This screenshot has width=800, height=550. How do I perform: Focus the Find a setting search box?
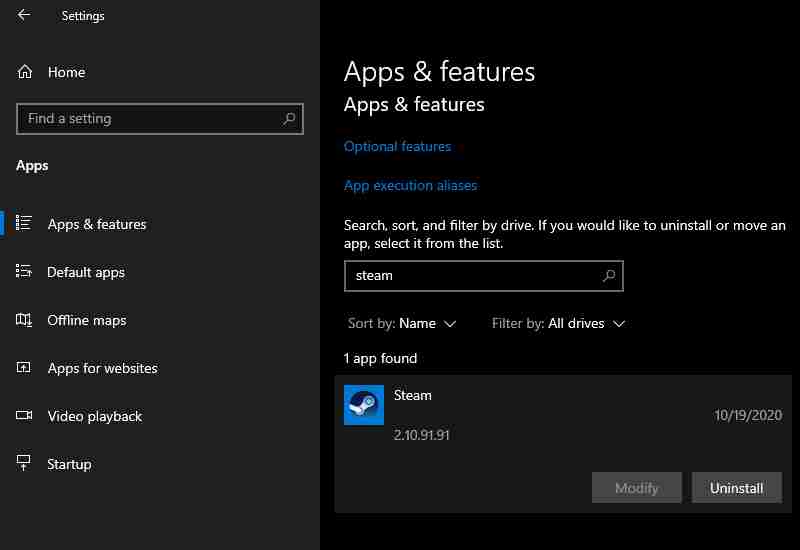(160, 119)
